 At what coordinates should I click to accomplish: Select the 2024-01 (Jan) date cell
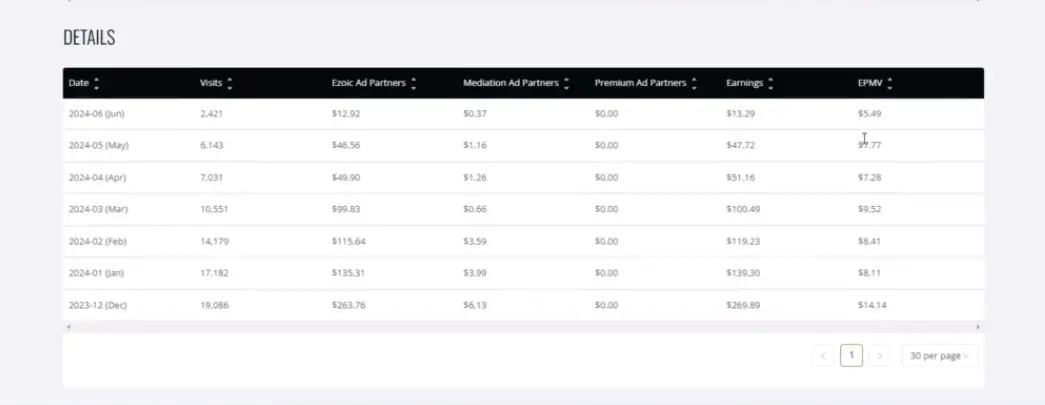tap(97, 273)
